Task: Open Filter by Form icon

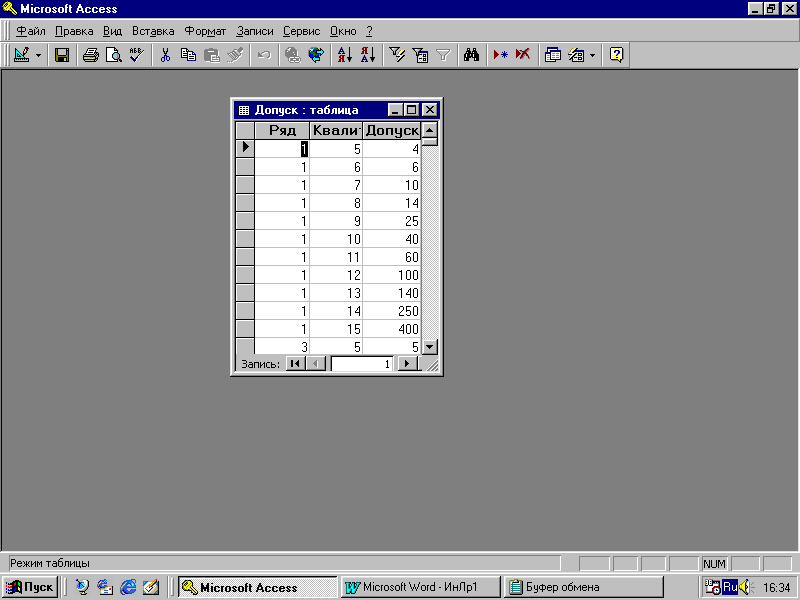Action: (x=420, y=55)
